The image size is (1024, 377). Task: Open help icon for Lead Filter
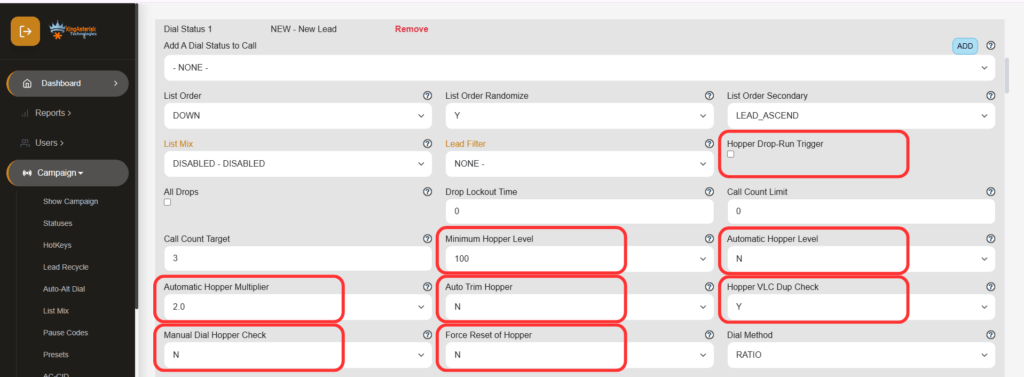[x=709, y=144]
